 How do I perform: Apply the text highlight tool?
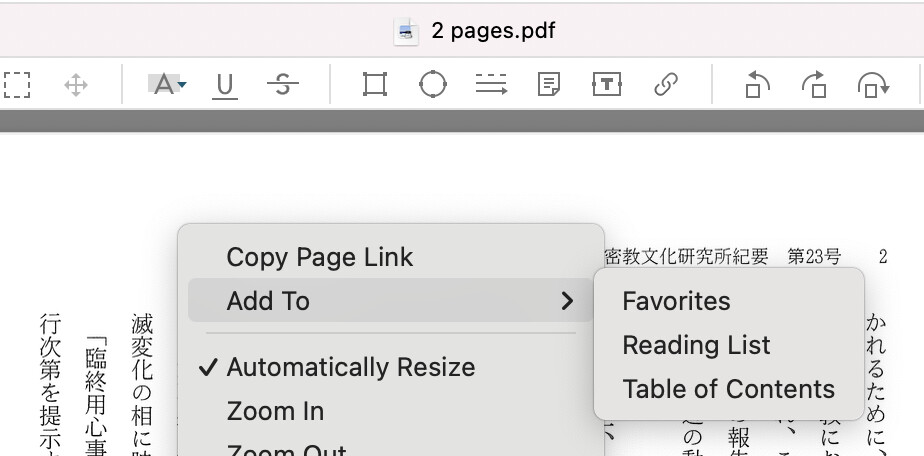coord(162,85)
